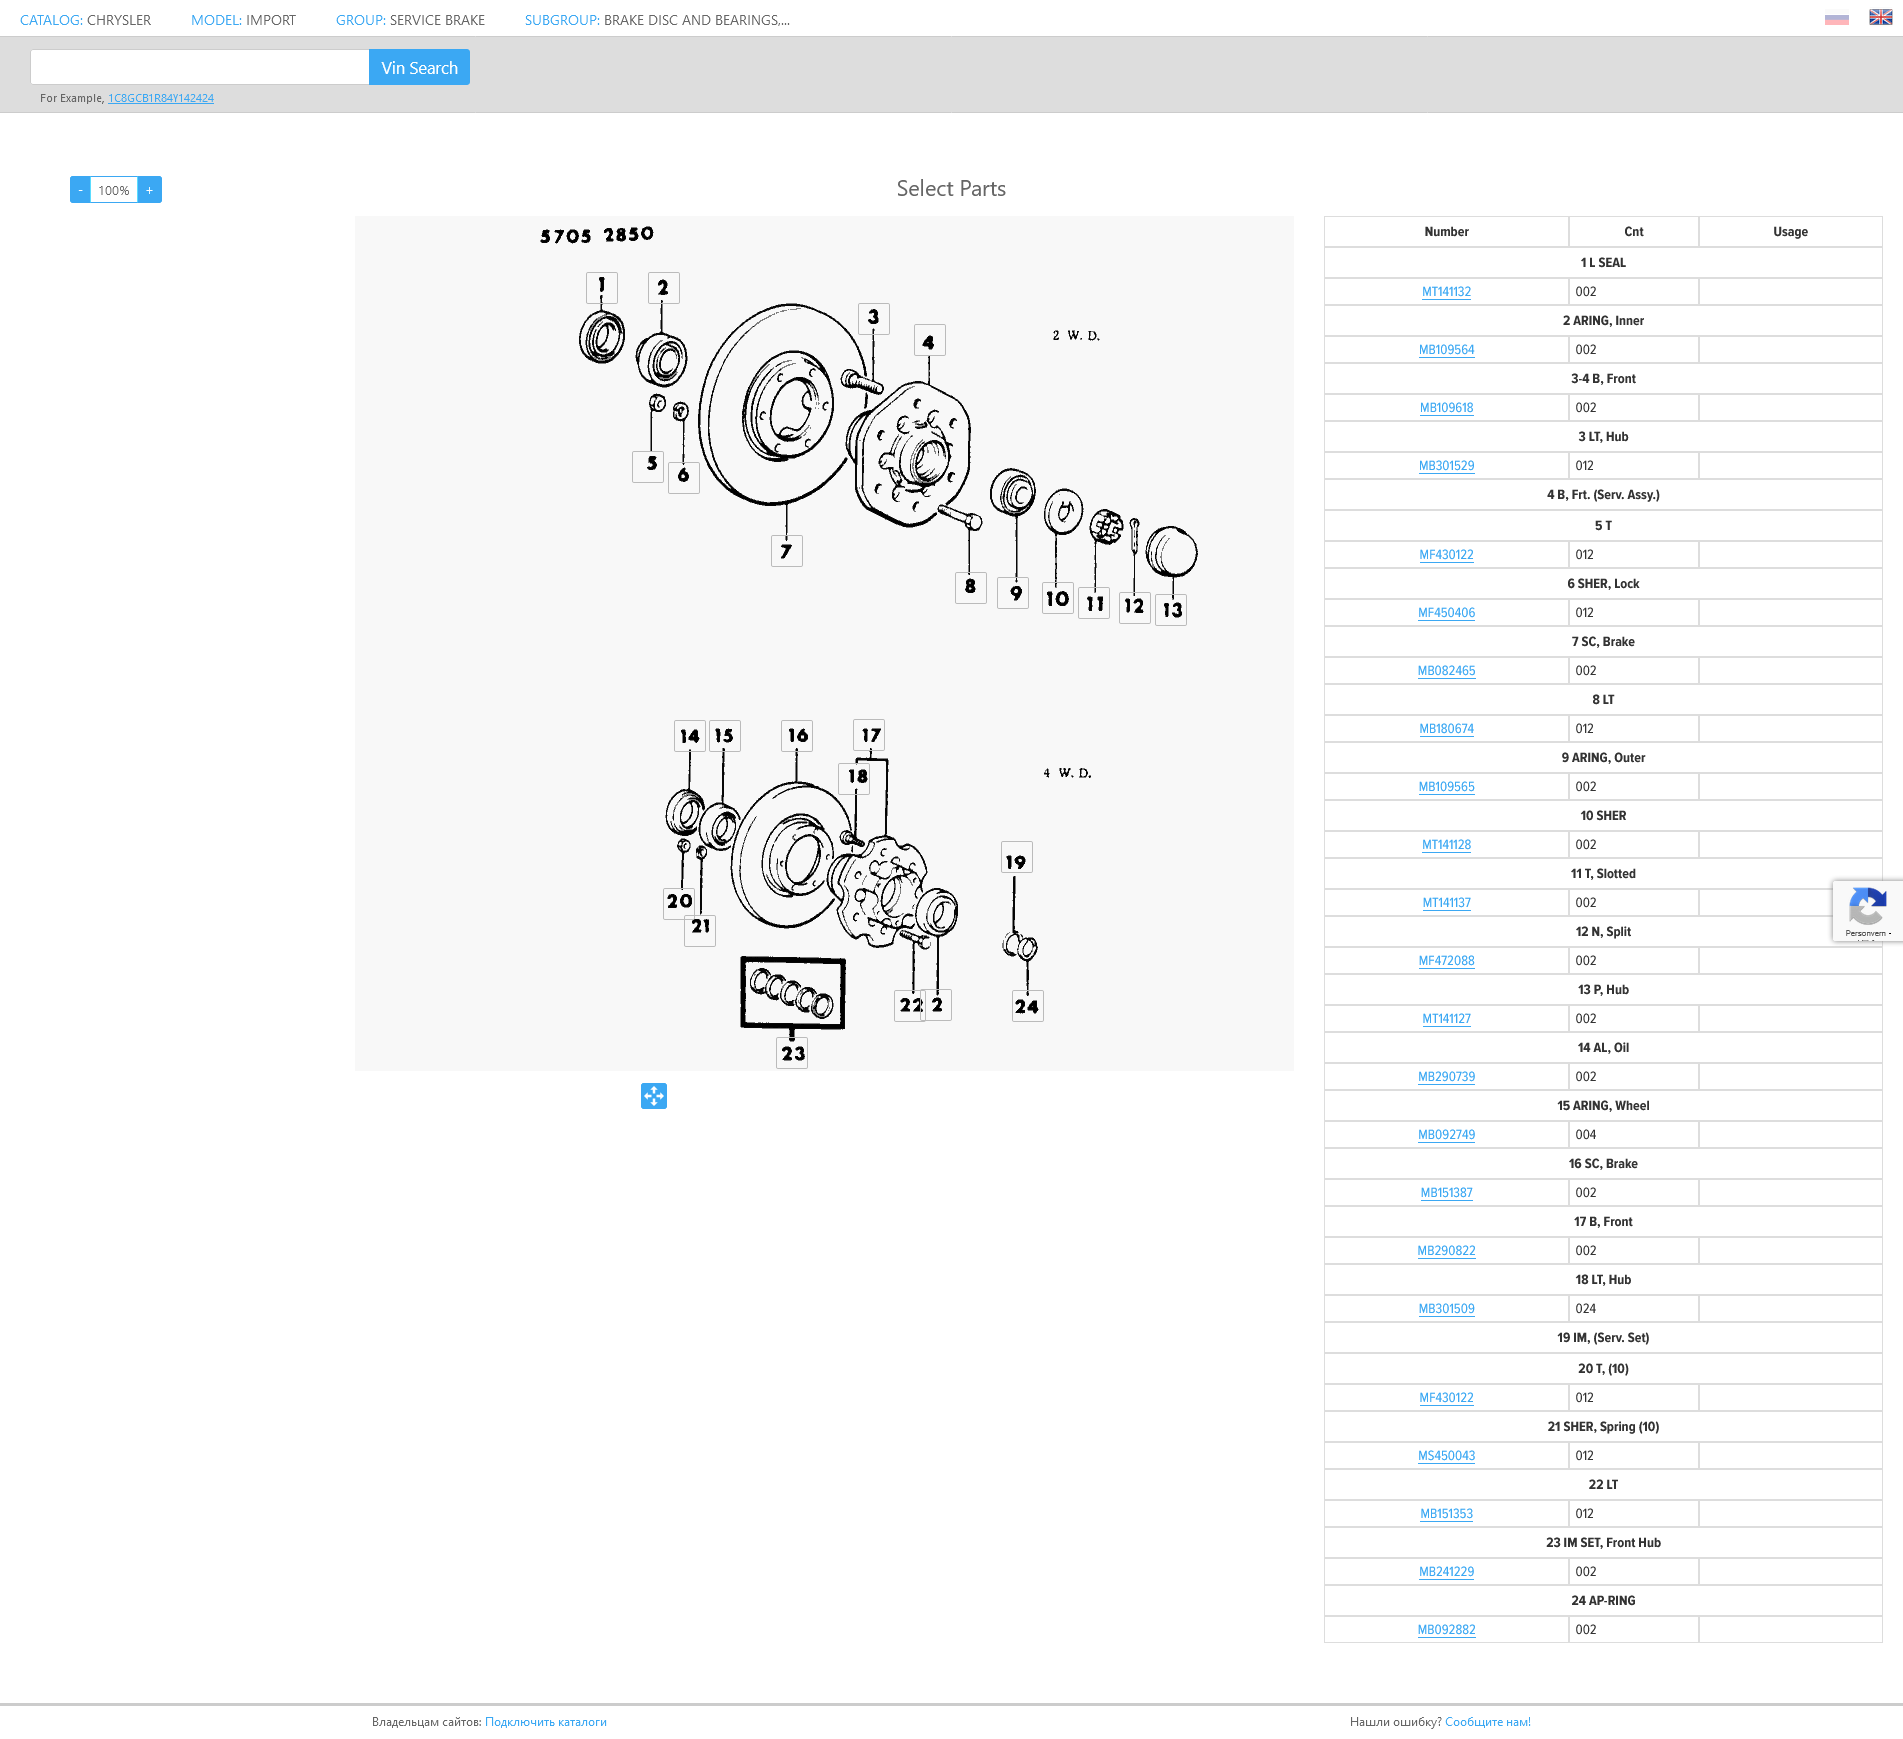The image size is (1903, 1739).
Task: Open part number MB241229 link
Action: click(1446, 1572)
